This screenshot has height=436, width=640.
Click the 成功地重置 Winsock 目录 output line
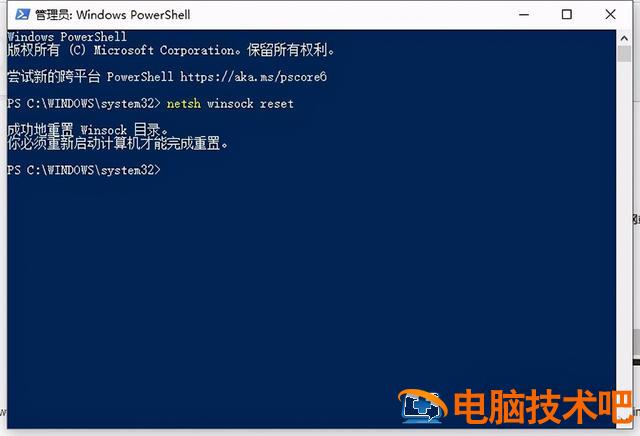click(88, 130)
